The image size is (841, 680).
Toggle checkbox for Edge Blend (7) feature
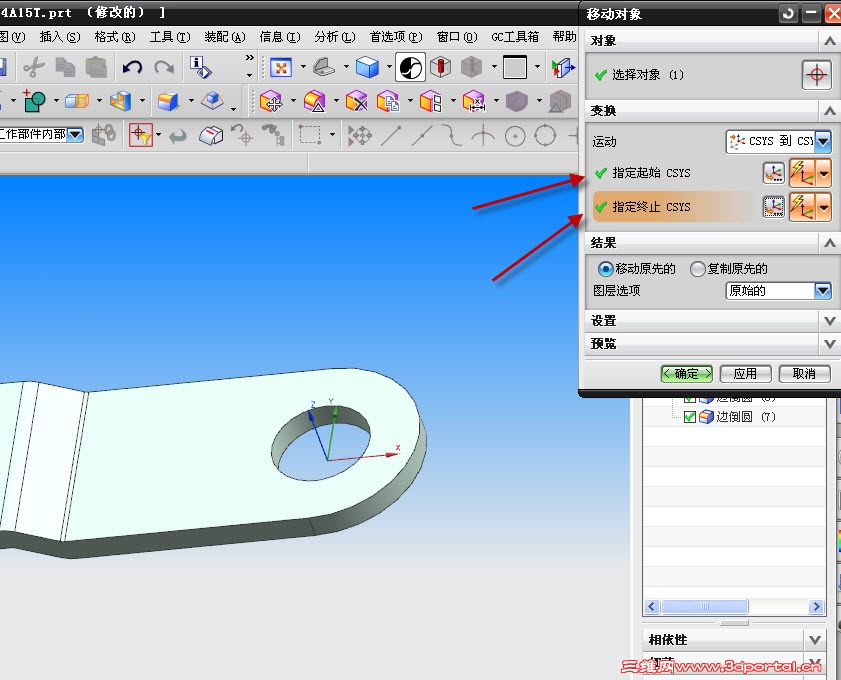point(690,417)
